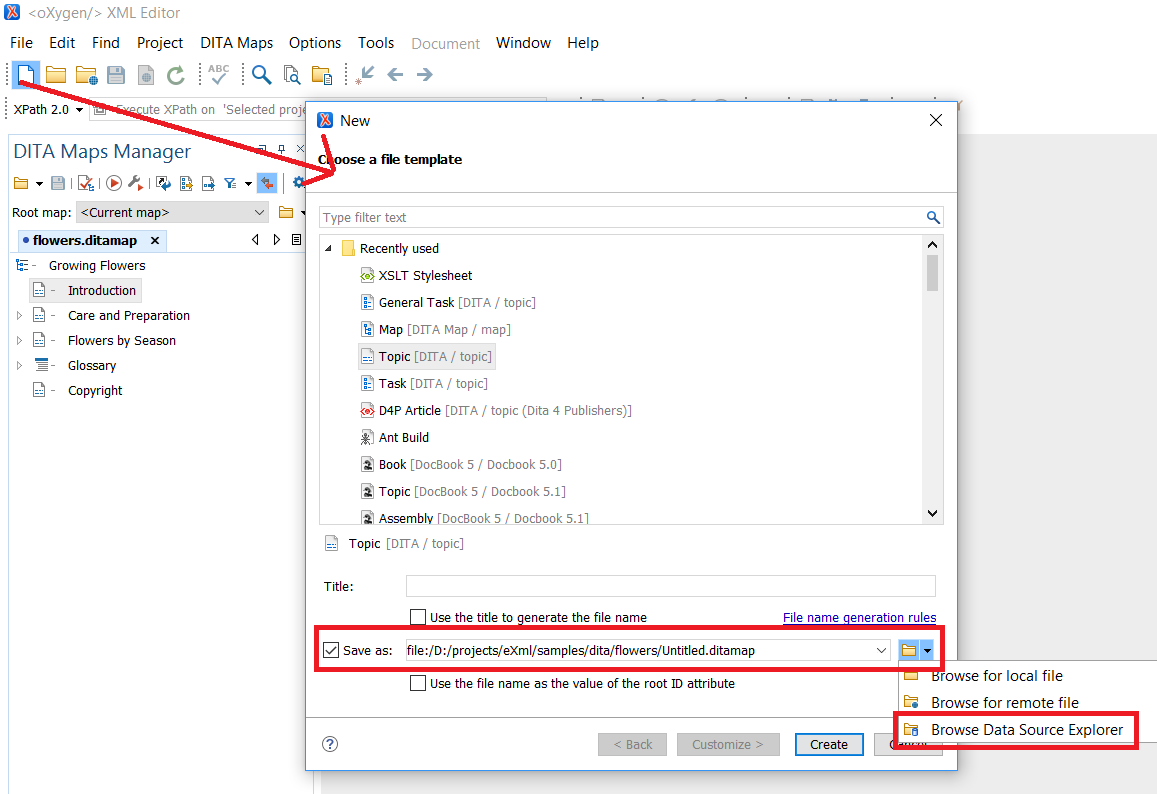Click the Back button
The image size is (1157, 794).
632,745
